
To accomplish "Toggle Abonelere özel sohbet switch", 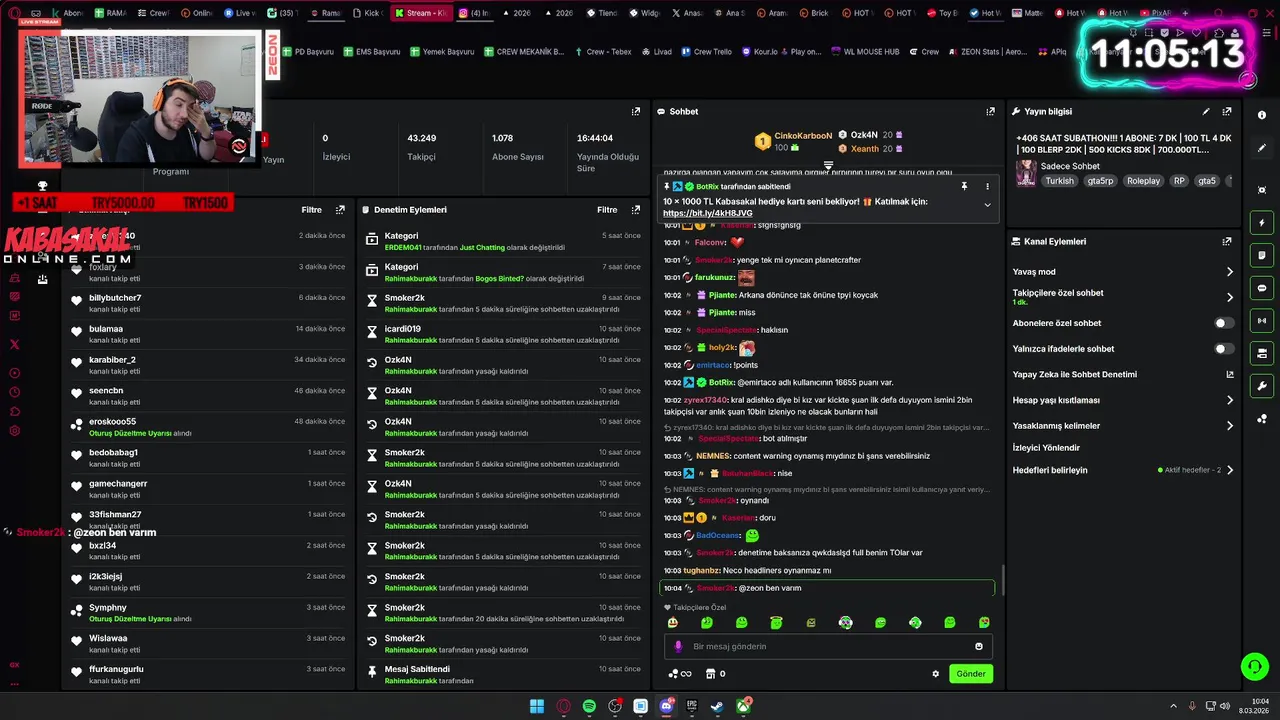I will point(1223,323).
